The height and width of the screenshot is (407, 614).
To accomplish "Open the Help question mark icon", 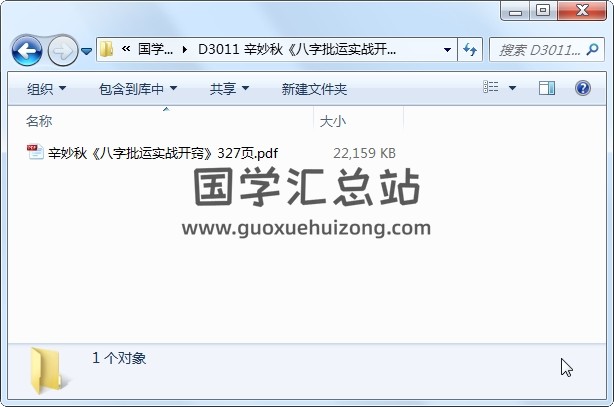I will point(583,88).
